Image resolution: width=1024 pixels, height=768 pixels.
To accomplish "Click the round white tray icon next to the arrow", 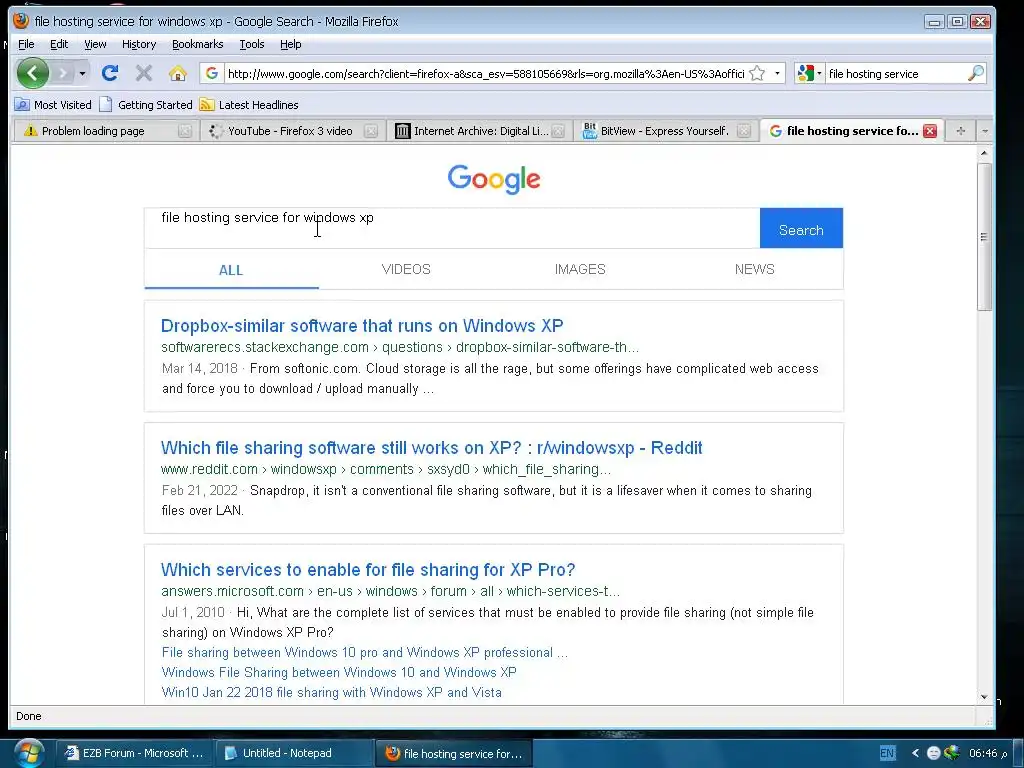I will click(933, 753).
